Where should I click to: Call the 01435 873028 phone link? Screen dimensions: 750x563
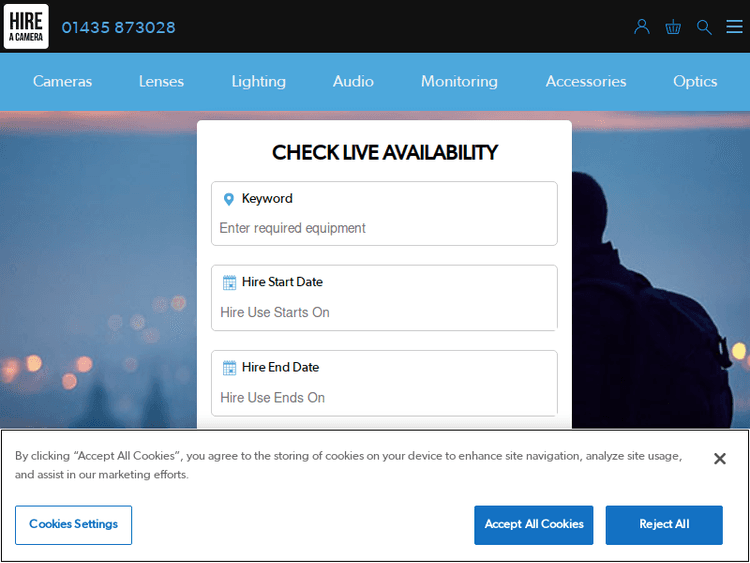(118, 27)
